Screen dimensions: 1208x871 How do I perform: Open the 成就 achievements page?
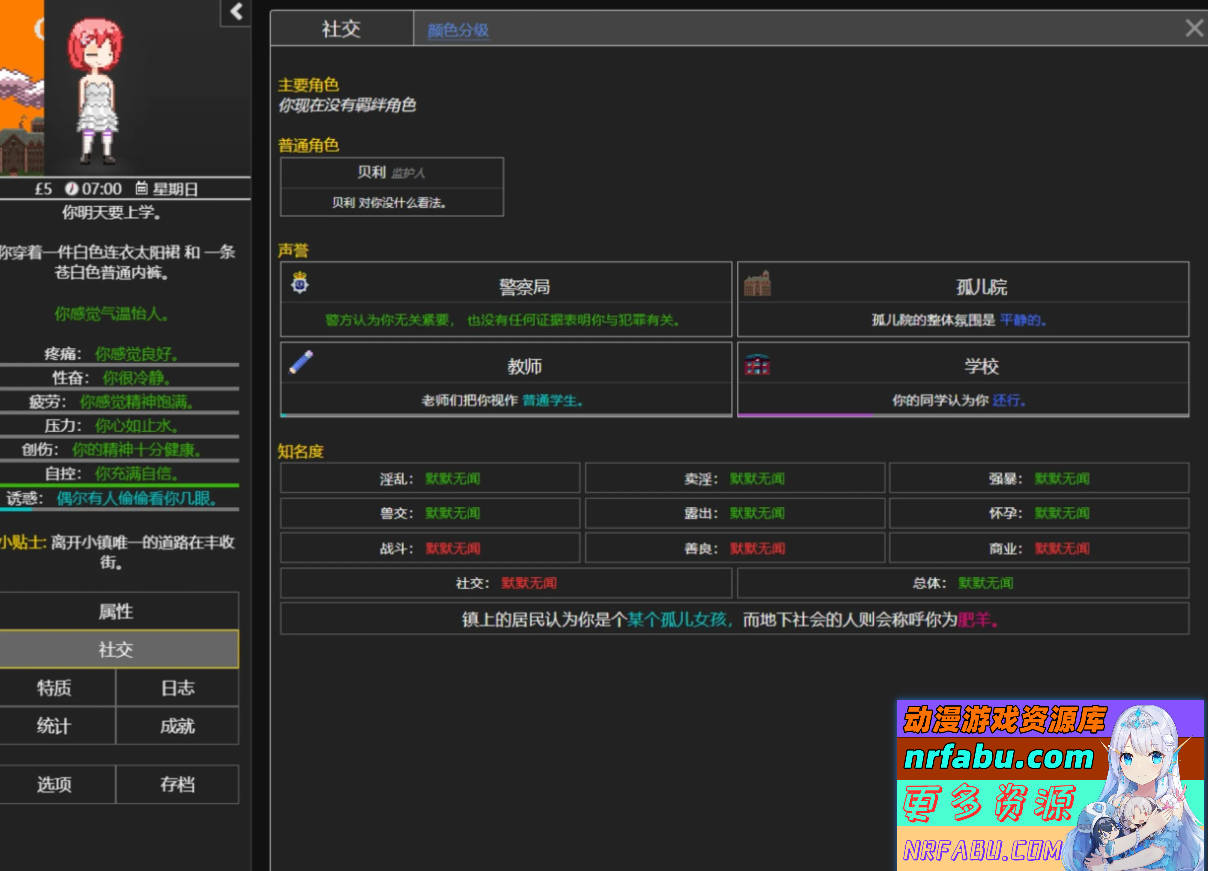tap(177, 726)
